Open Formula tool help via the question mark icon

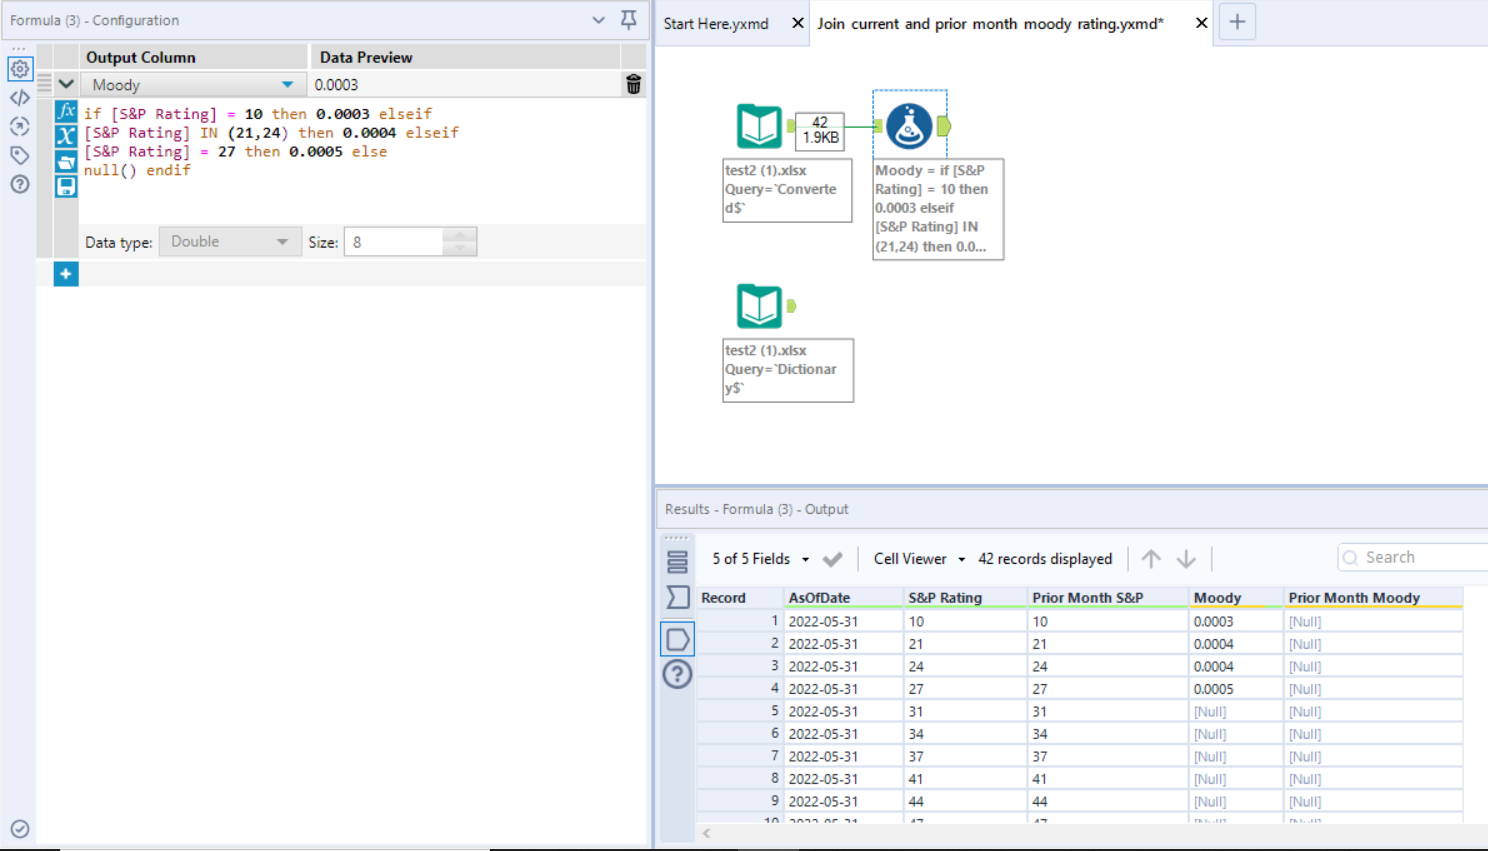pos(20,185)
